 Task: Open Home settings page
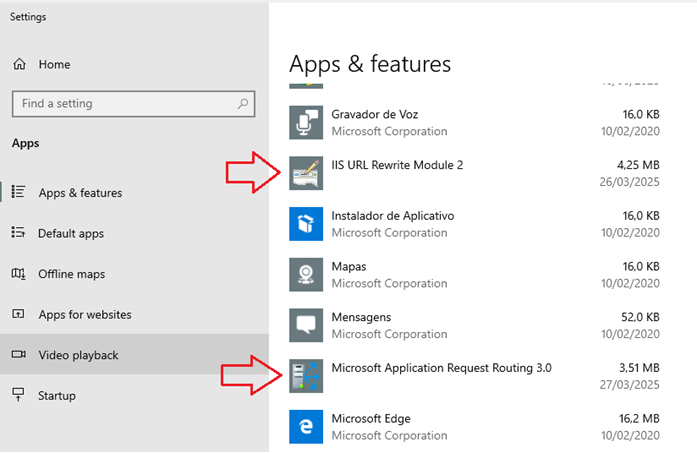click(x=134, y=64)
